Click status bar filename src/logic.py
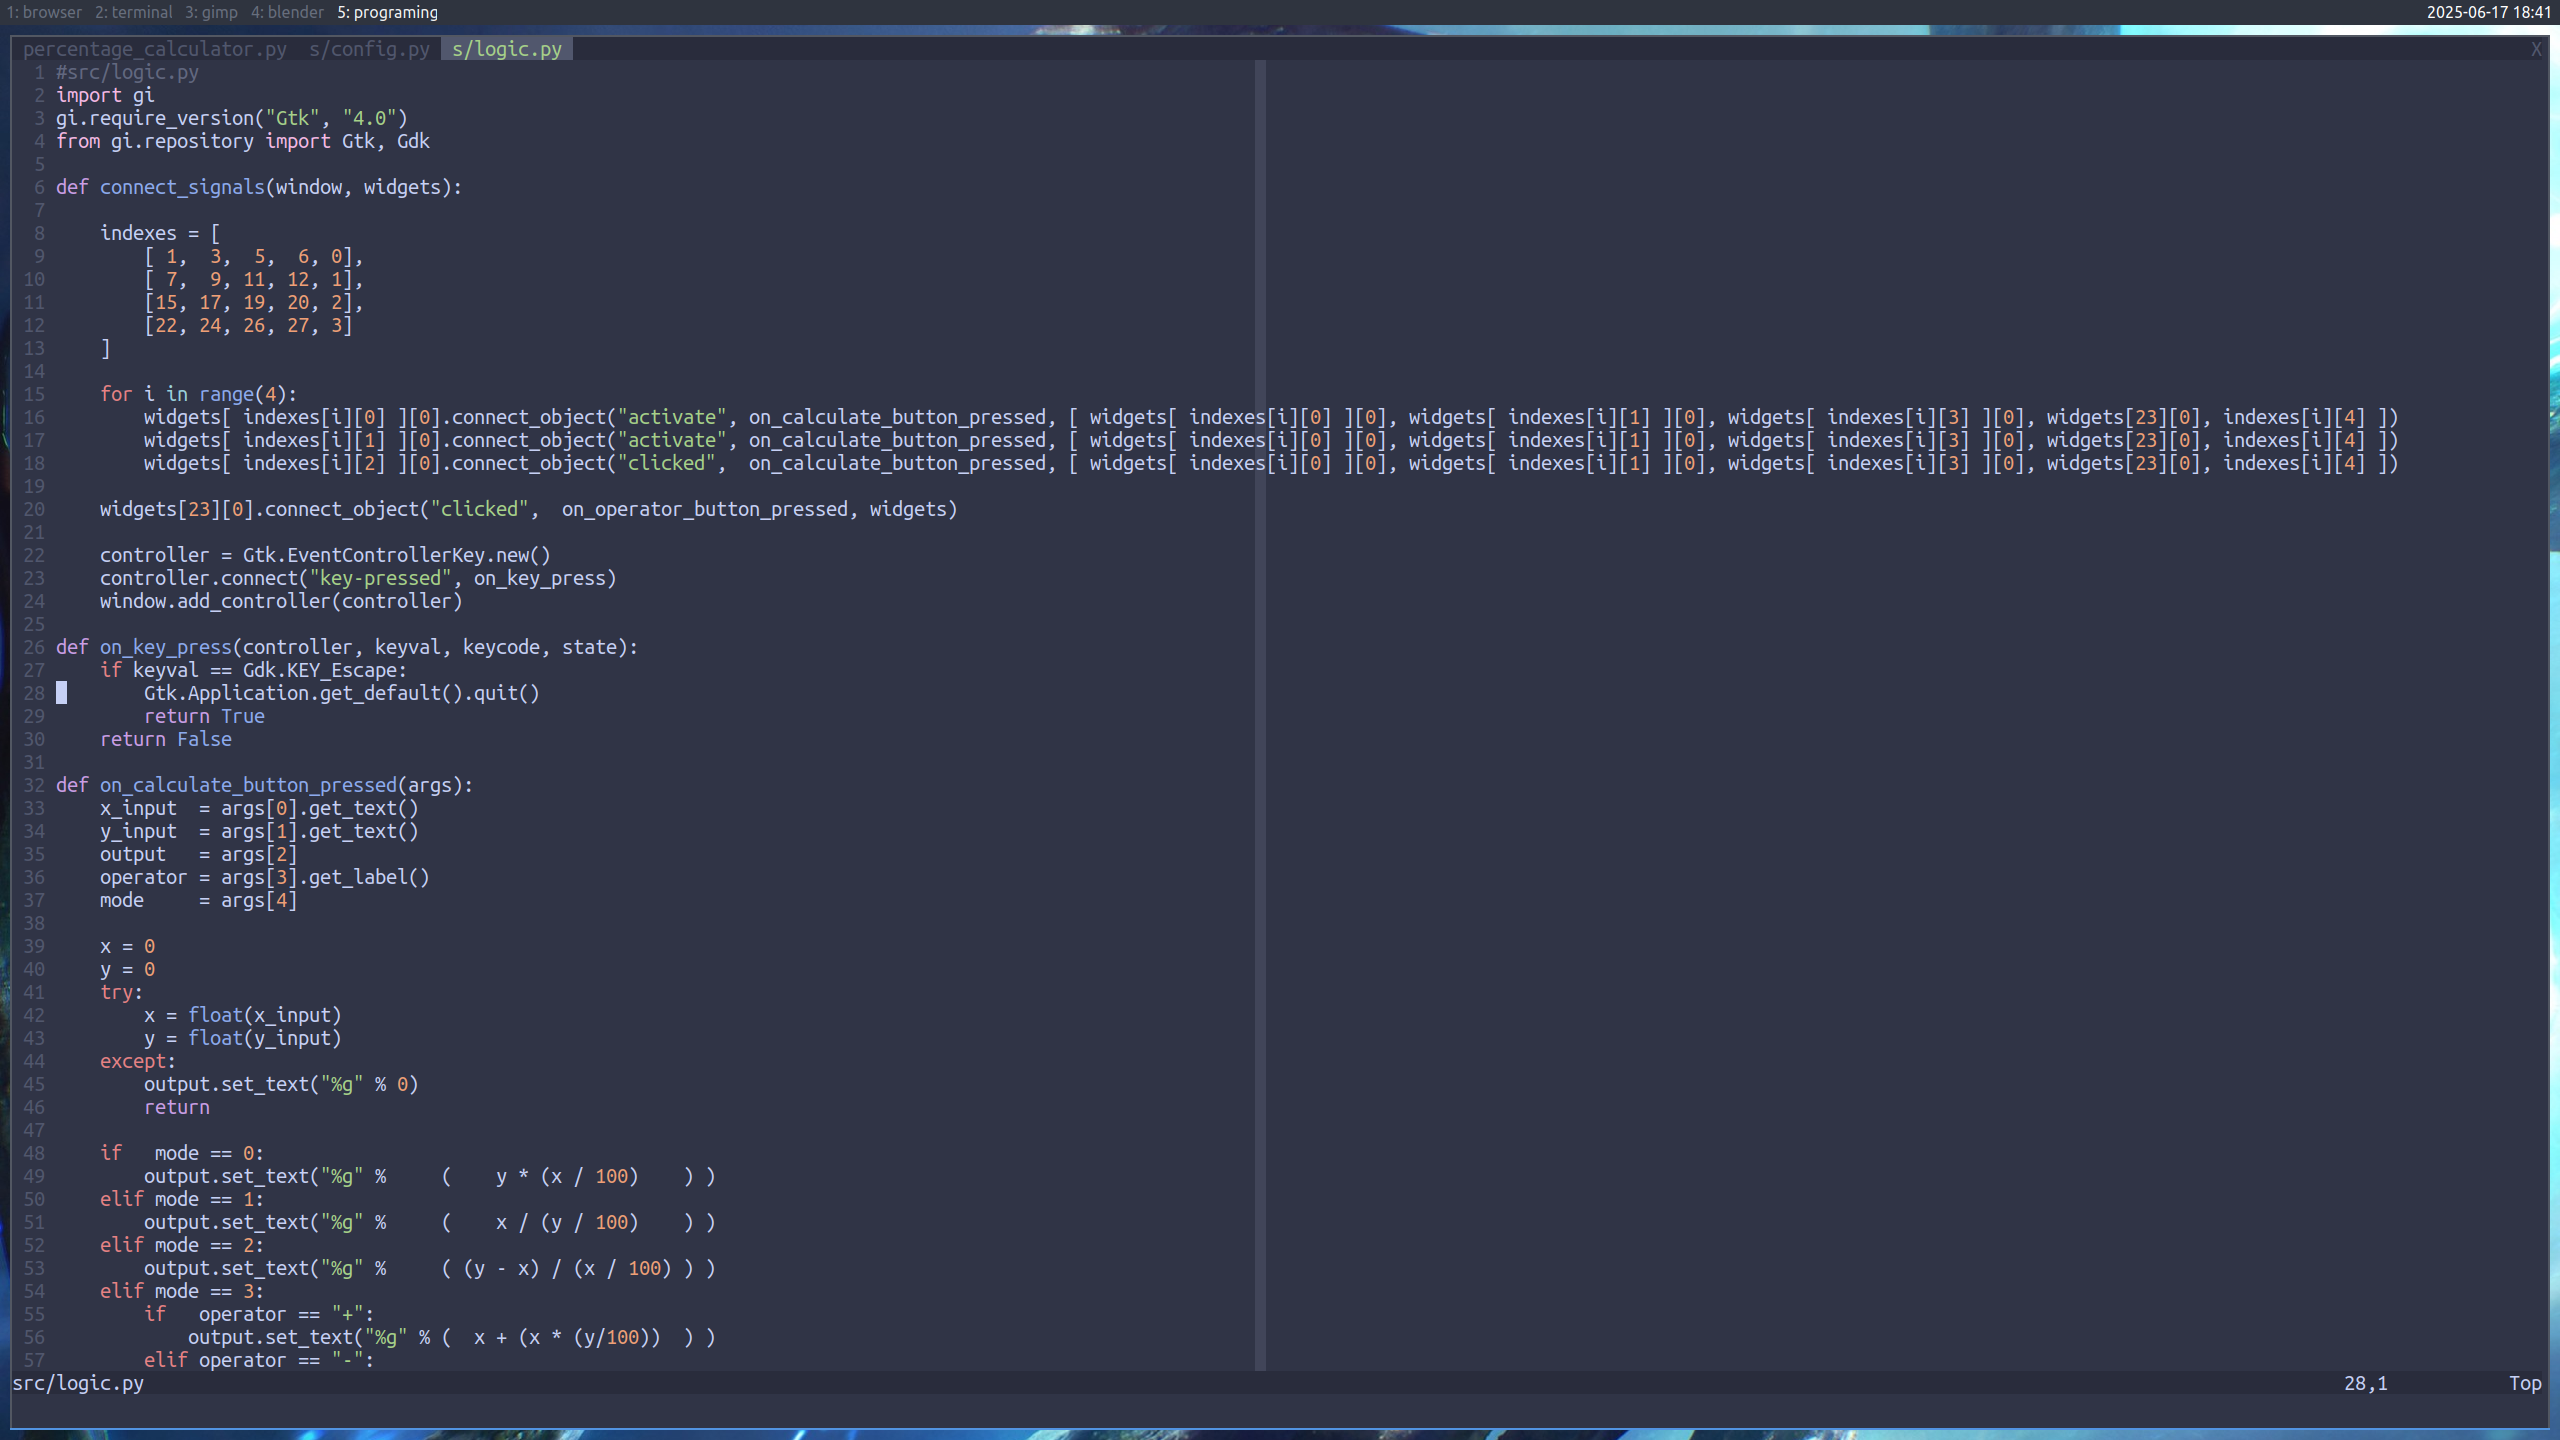 click(x=78, y=1383)
